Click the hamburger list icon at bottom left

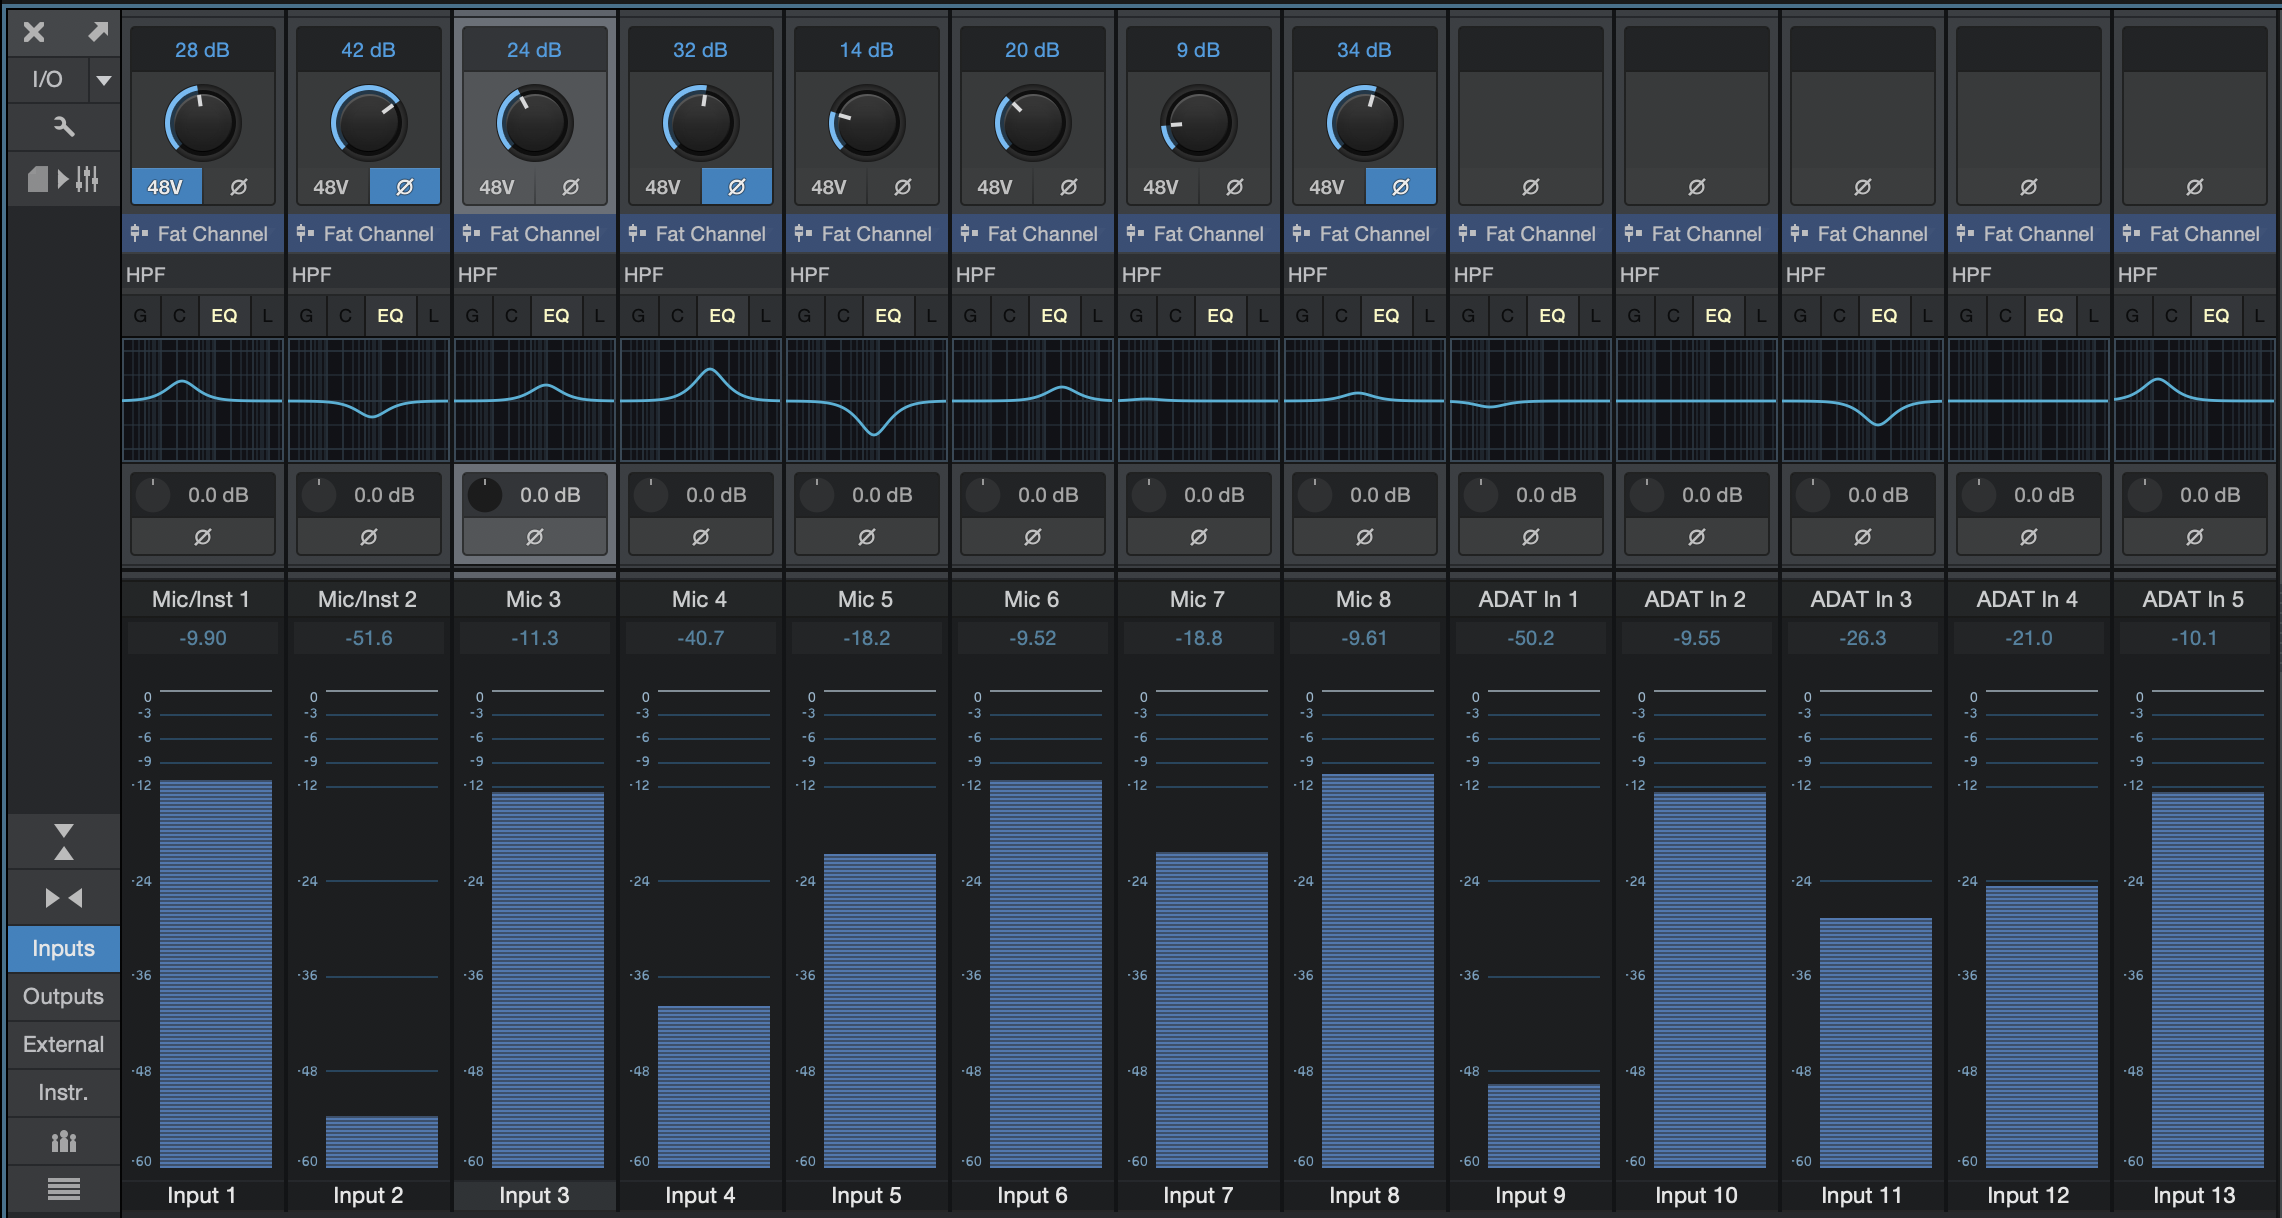(63, 1189)
